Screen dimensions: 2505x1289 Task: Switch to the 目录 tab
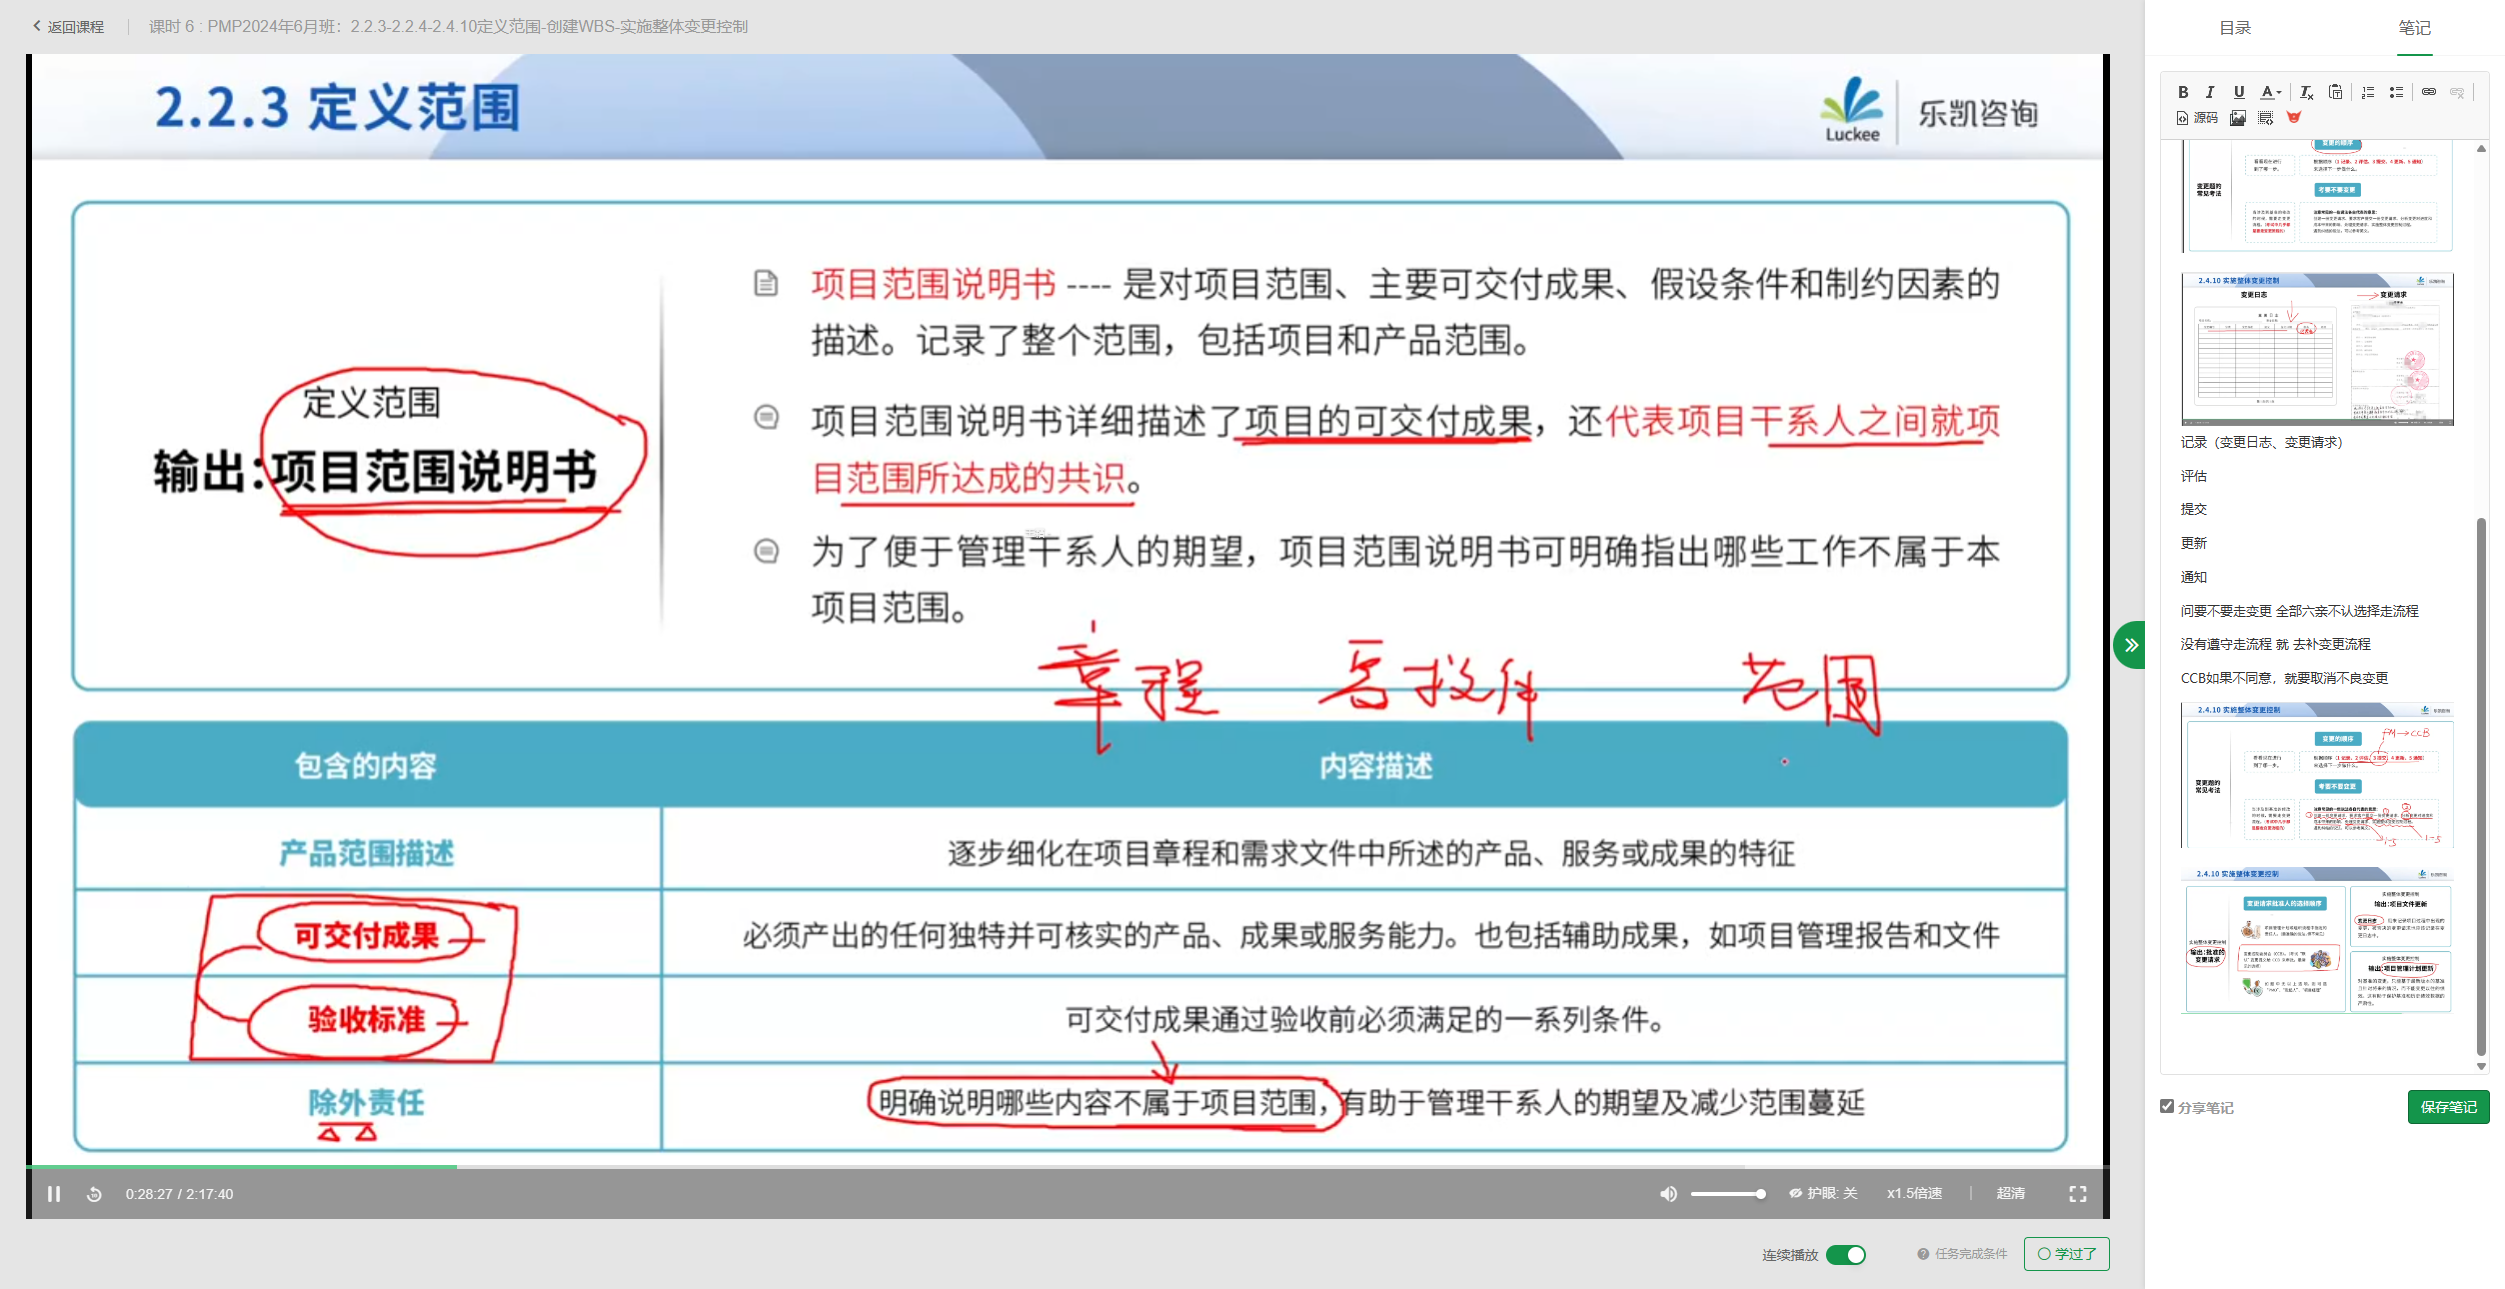coord(2234,28)
